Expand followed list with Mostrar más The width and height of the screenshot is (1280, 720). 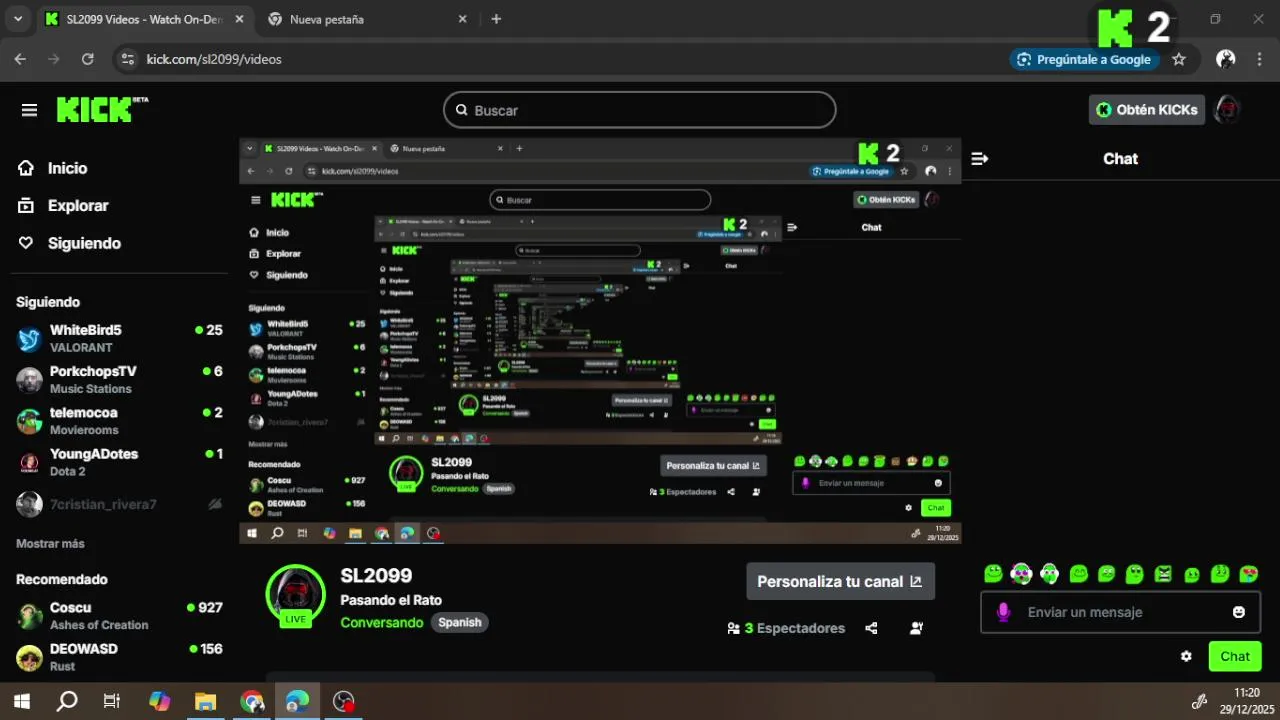point(50,543)
